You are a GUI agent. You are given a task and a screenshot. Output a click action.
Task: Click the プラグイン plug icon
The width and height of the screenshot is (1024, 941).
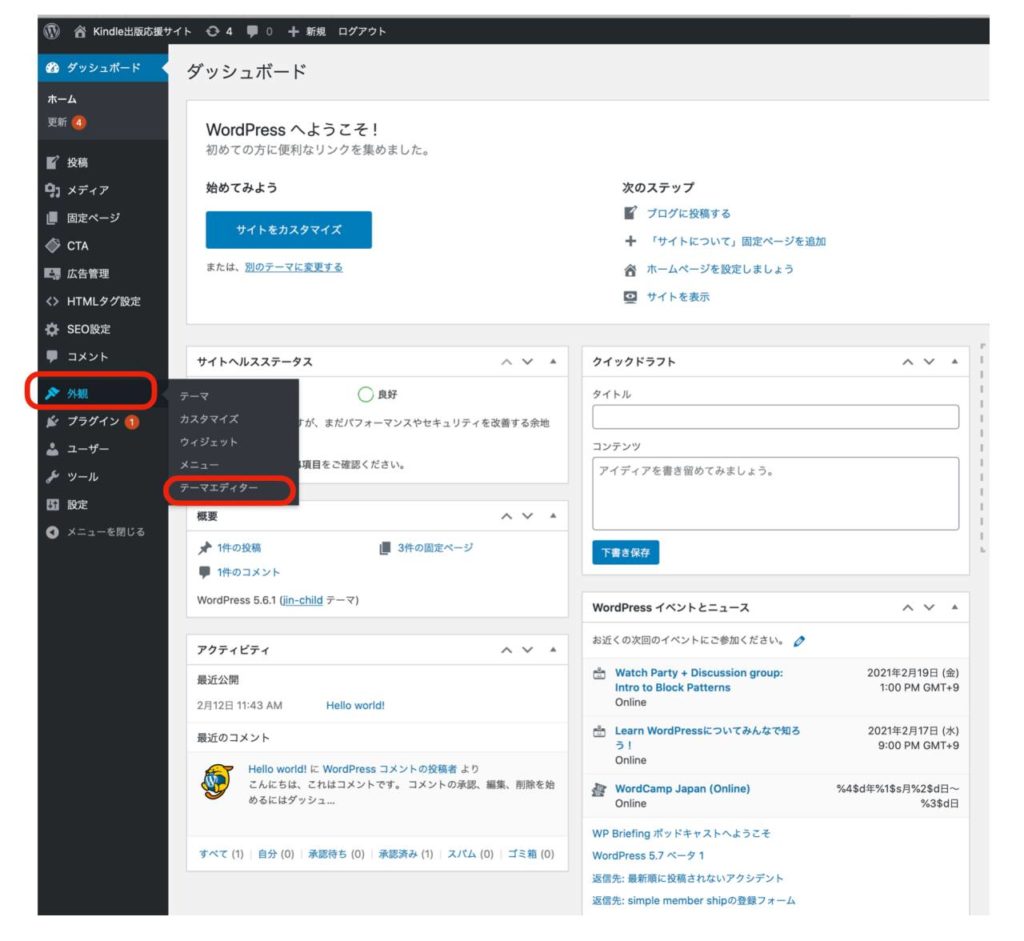[x=52, y=421]
